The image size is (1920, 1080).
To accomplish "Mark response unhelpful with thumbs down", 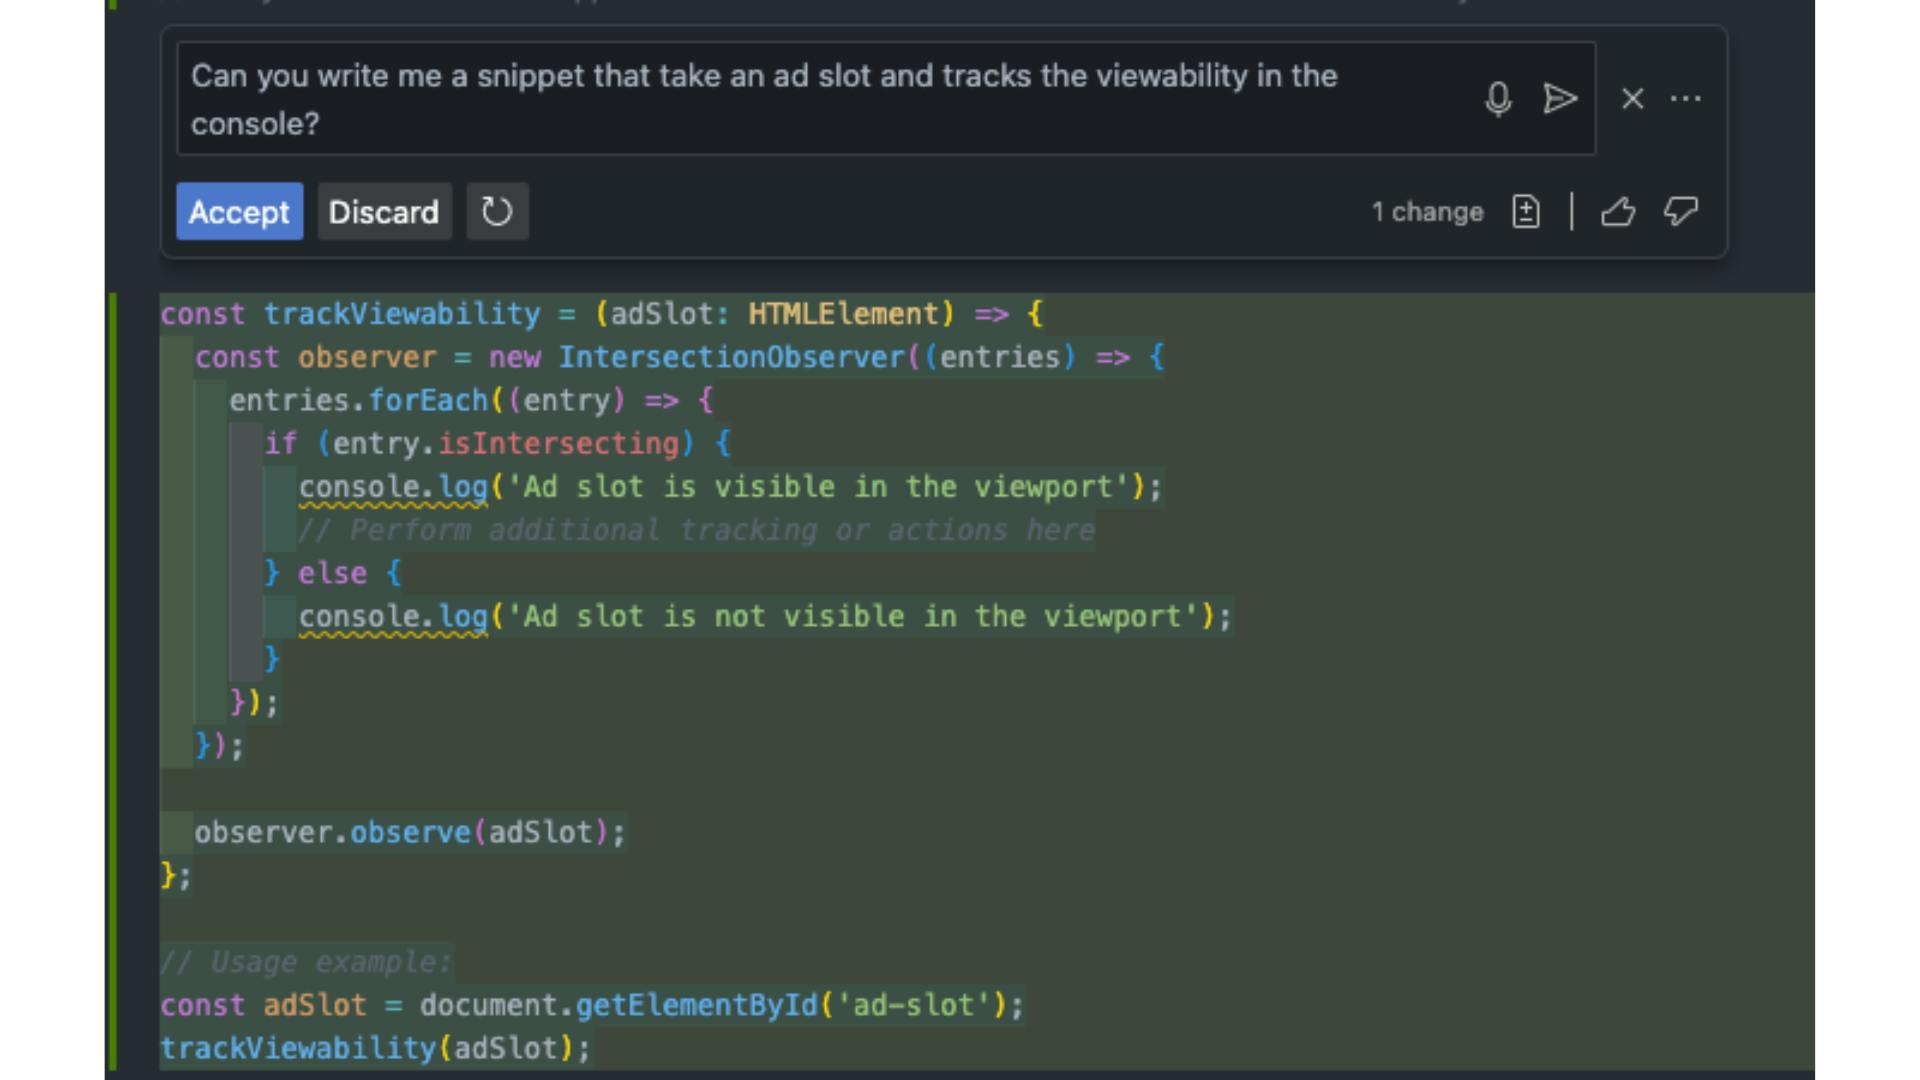I will pyautogui.click(x=1681, y=211).
